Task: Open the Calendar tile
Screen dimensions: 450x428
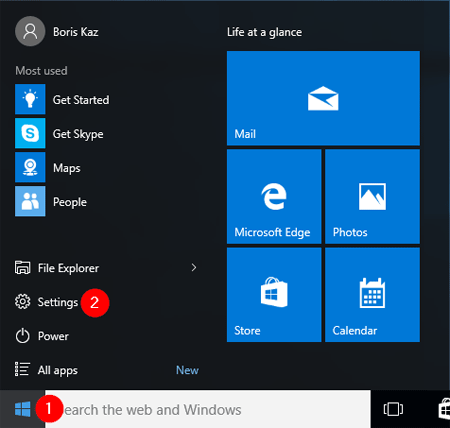Action: (x=372, y=295)
